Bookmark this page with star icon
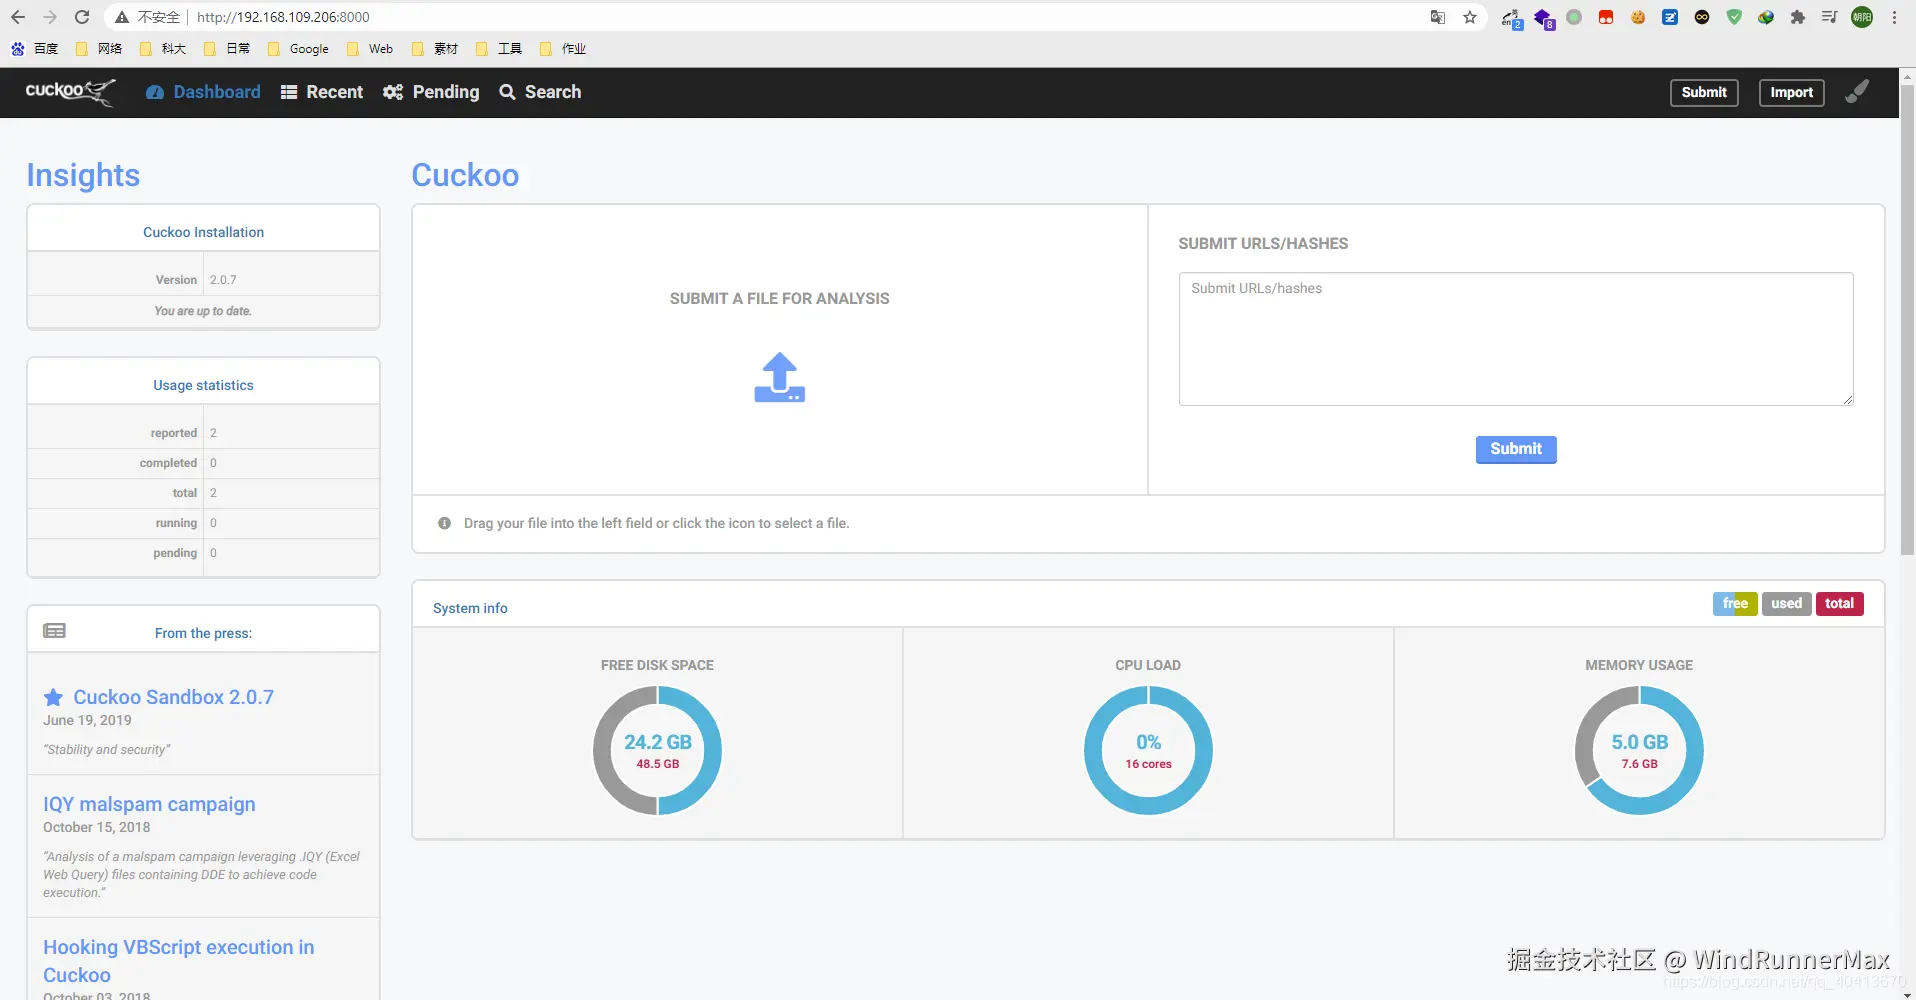1916x1000 pixels. click(1470, 17)
